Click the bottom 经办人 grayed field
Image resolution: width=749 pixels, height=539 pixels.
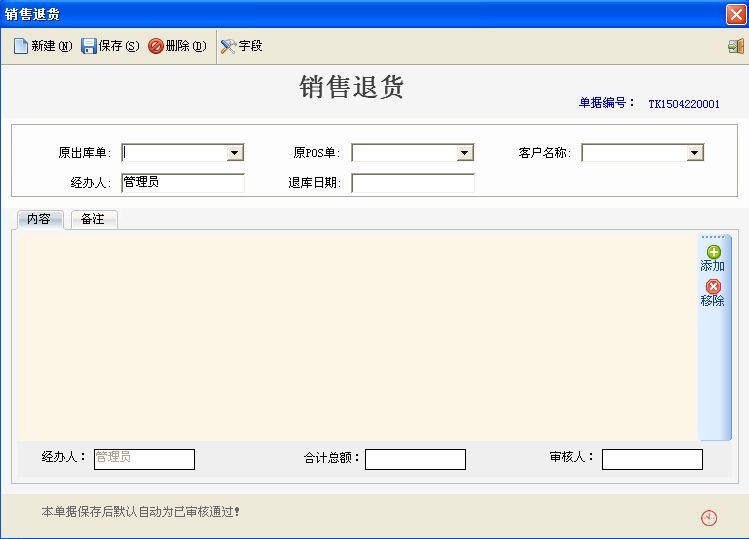144,459
